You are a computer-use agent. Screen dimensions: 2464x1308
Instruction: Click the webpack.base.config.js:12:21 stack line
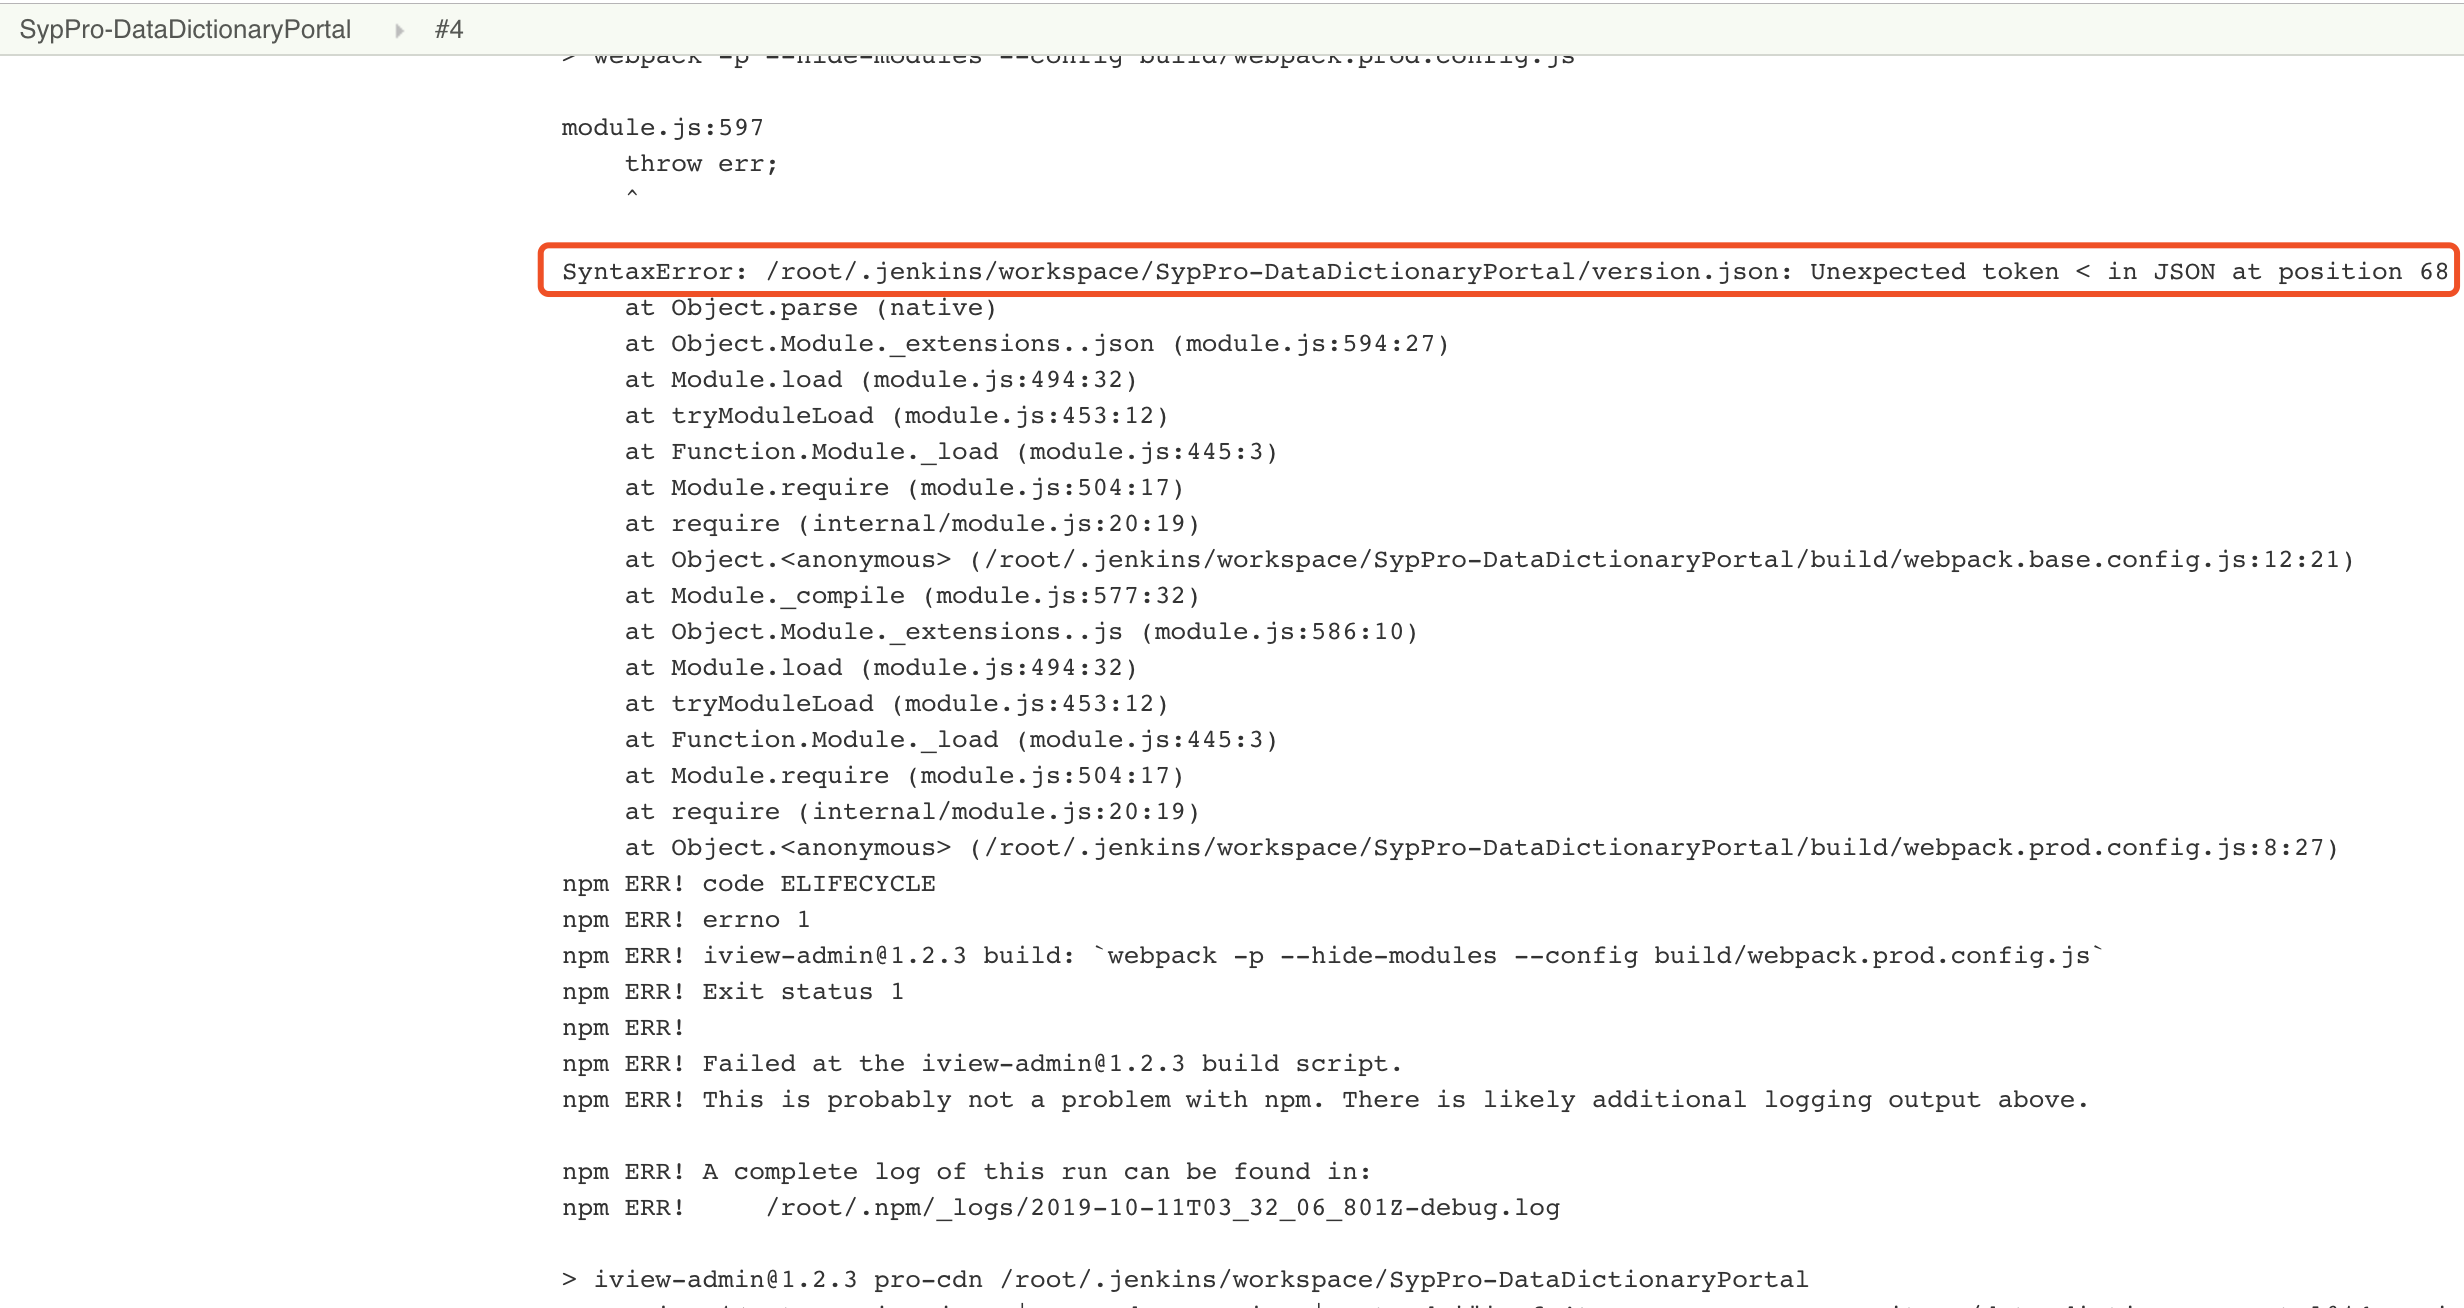click(x=1490, y=560)
